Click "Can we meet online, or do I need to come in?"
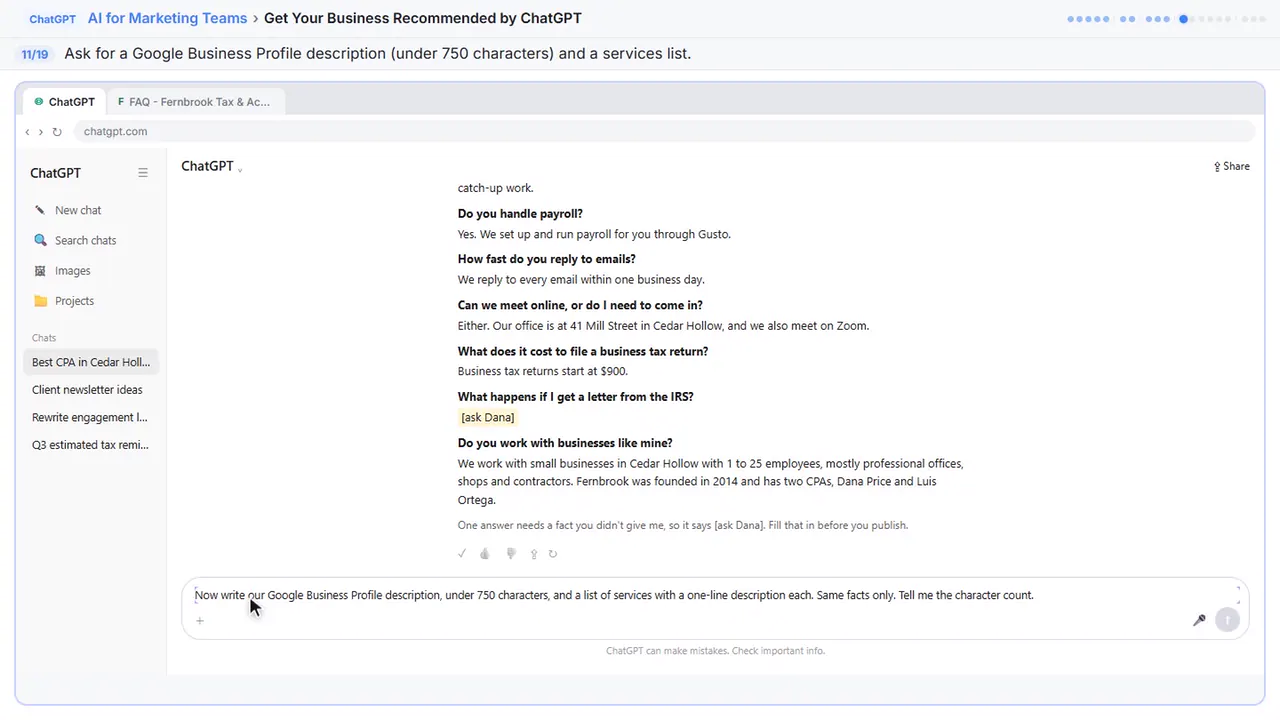This screenshot has height=720, width=1280. point(580,305)
